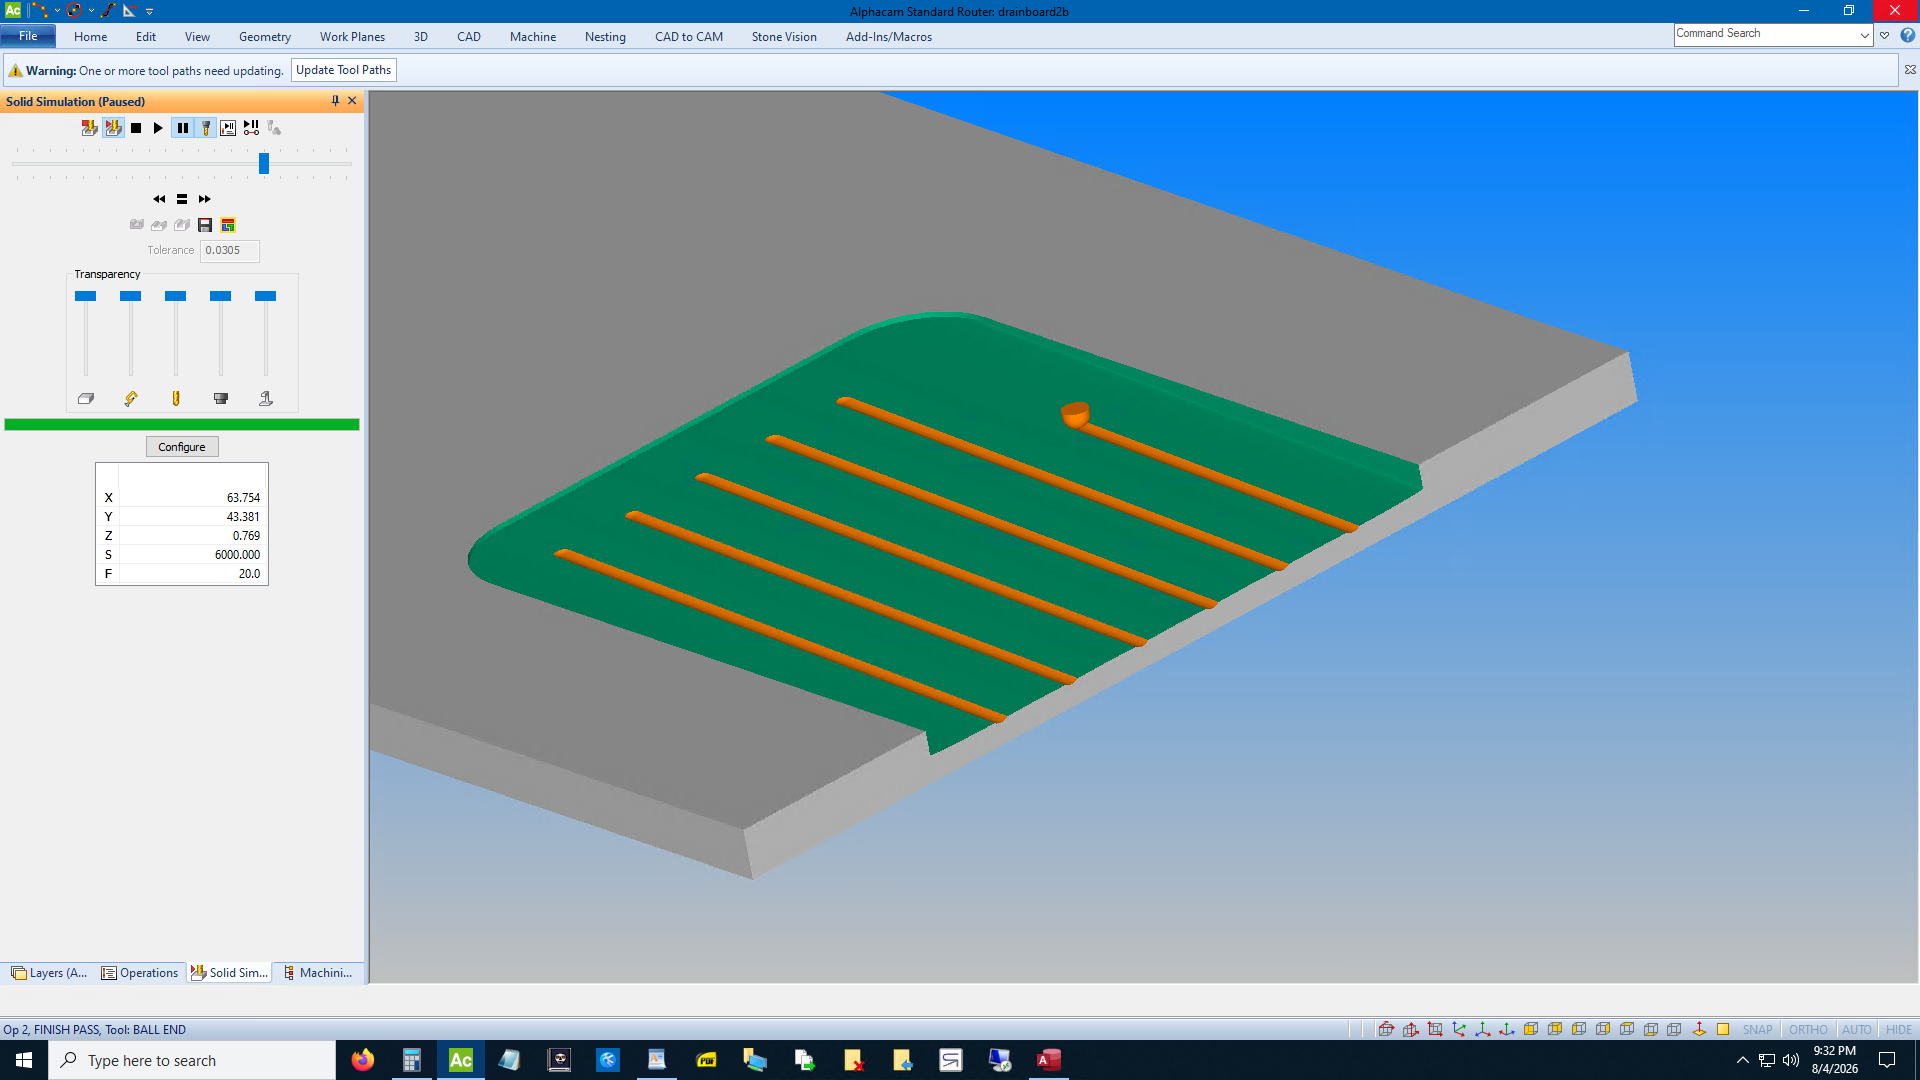Toggle ORTHO mode in status bar
The width and height of the screenshot is (1920, 1080).
1808,1029
